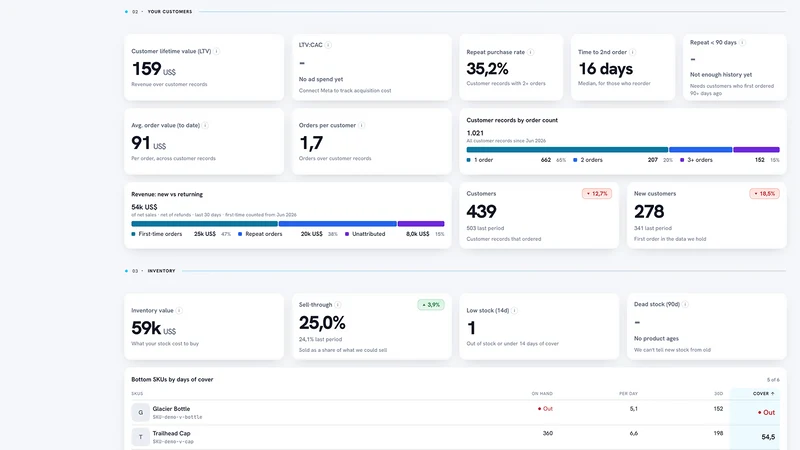Click the Customers -12,7% change badge
Viewport: 800px width, 450px height.
click(596, 193)
